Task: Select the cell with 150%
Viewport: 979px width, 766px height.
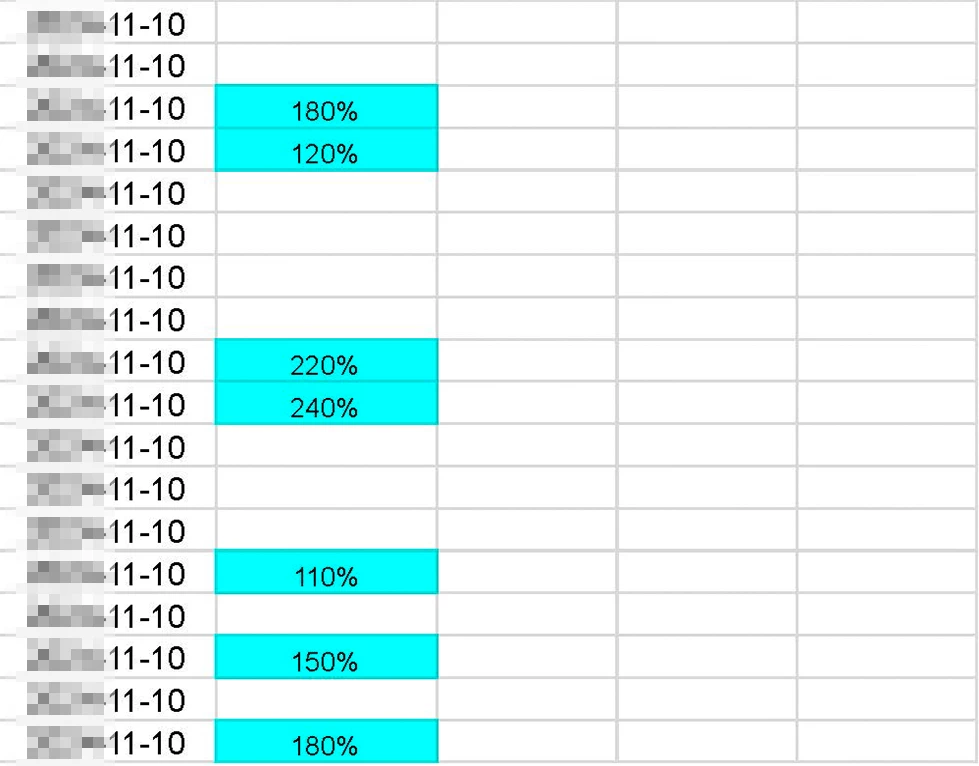Action: (326, 657)
